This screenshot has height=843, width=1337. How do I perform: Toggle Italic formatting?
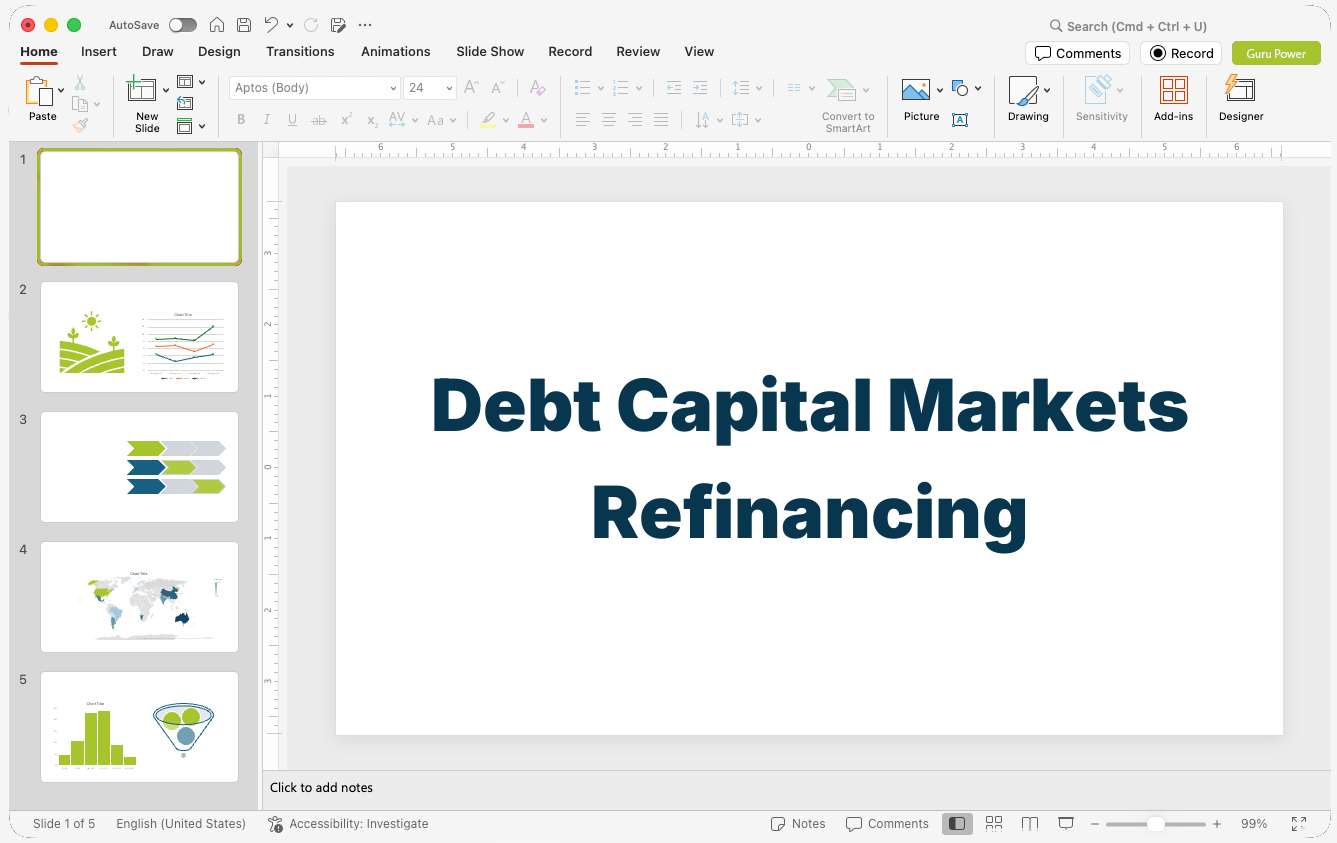[x=267, y=120]
